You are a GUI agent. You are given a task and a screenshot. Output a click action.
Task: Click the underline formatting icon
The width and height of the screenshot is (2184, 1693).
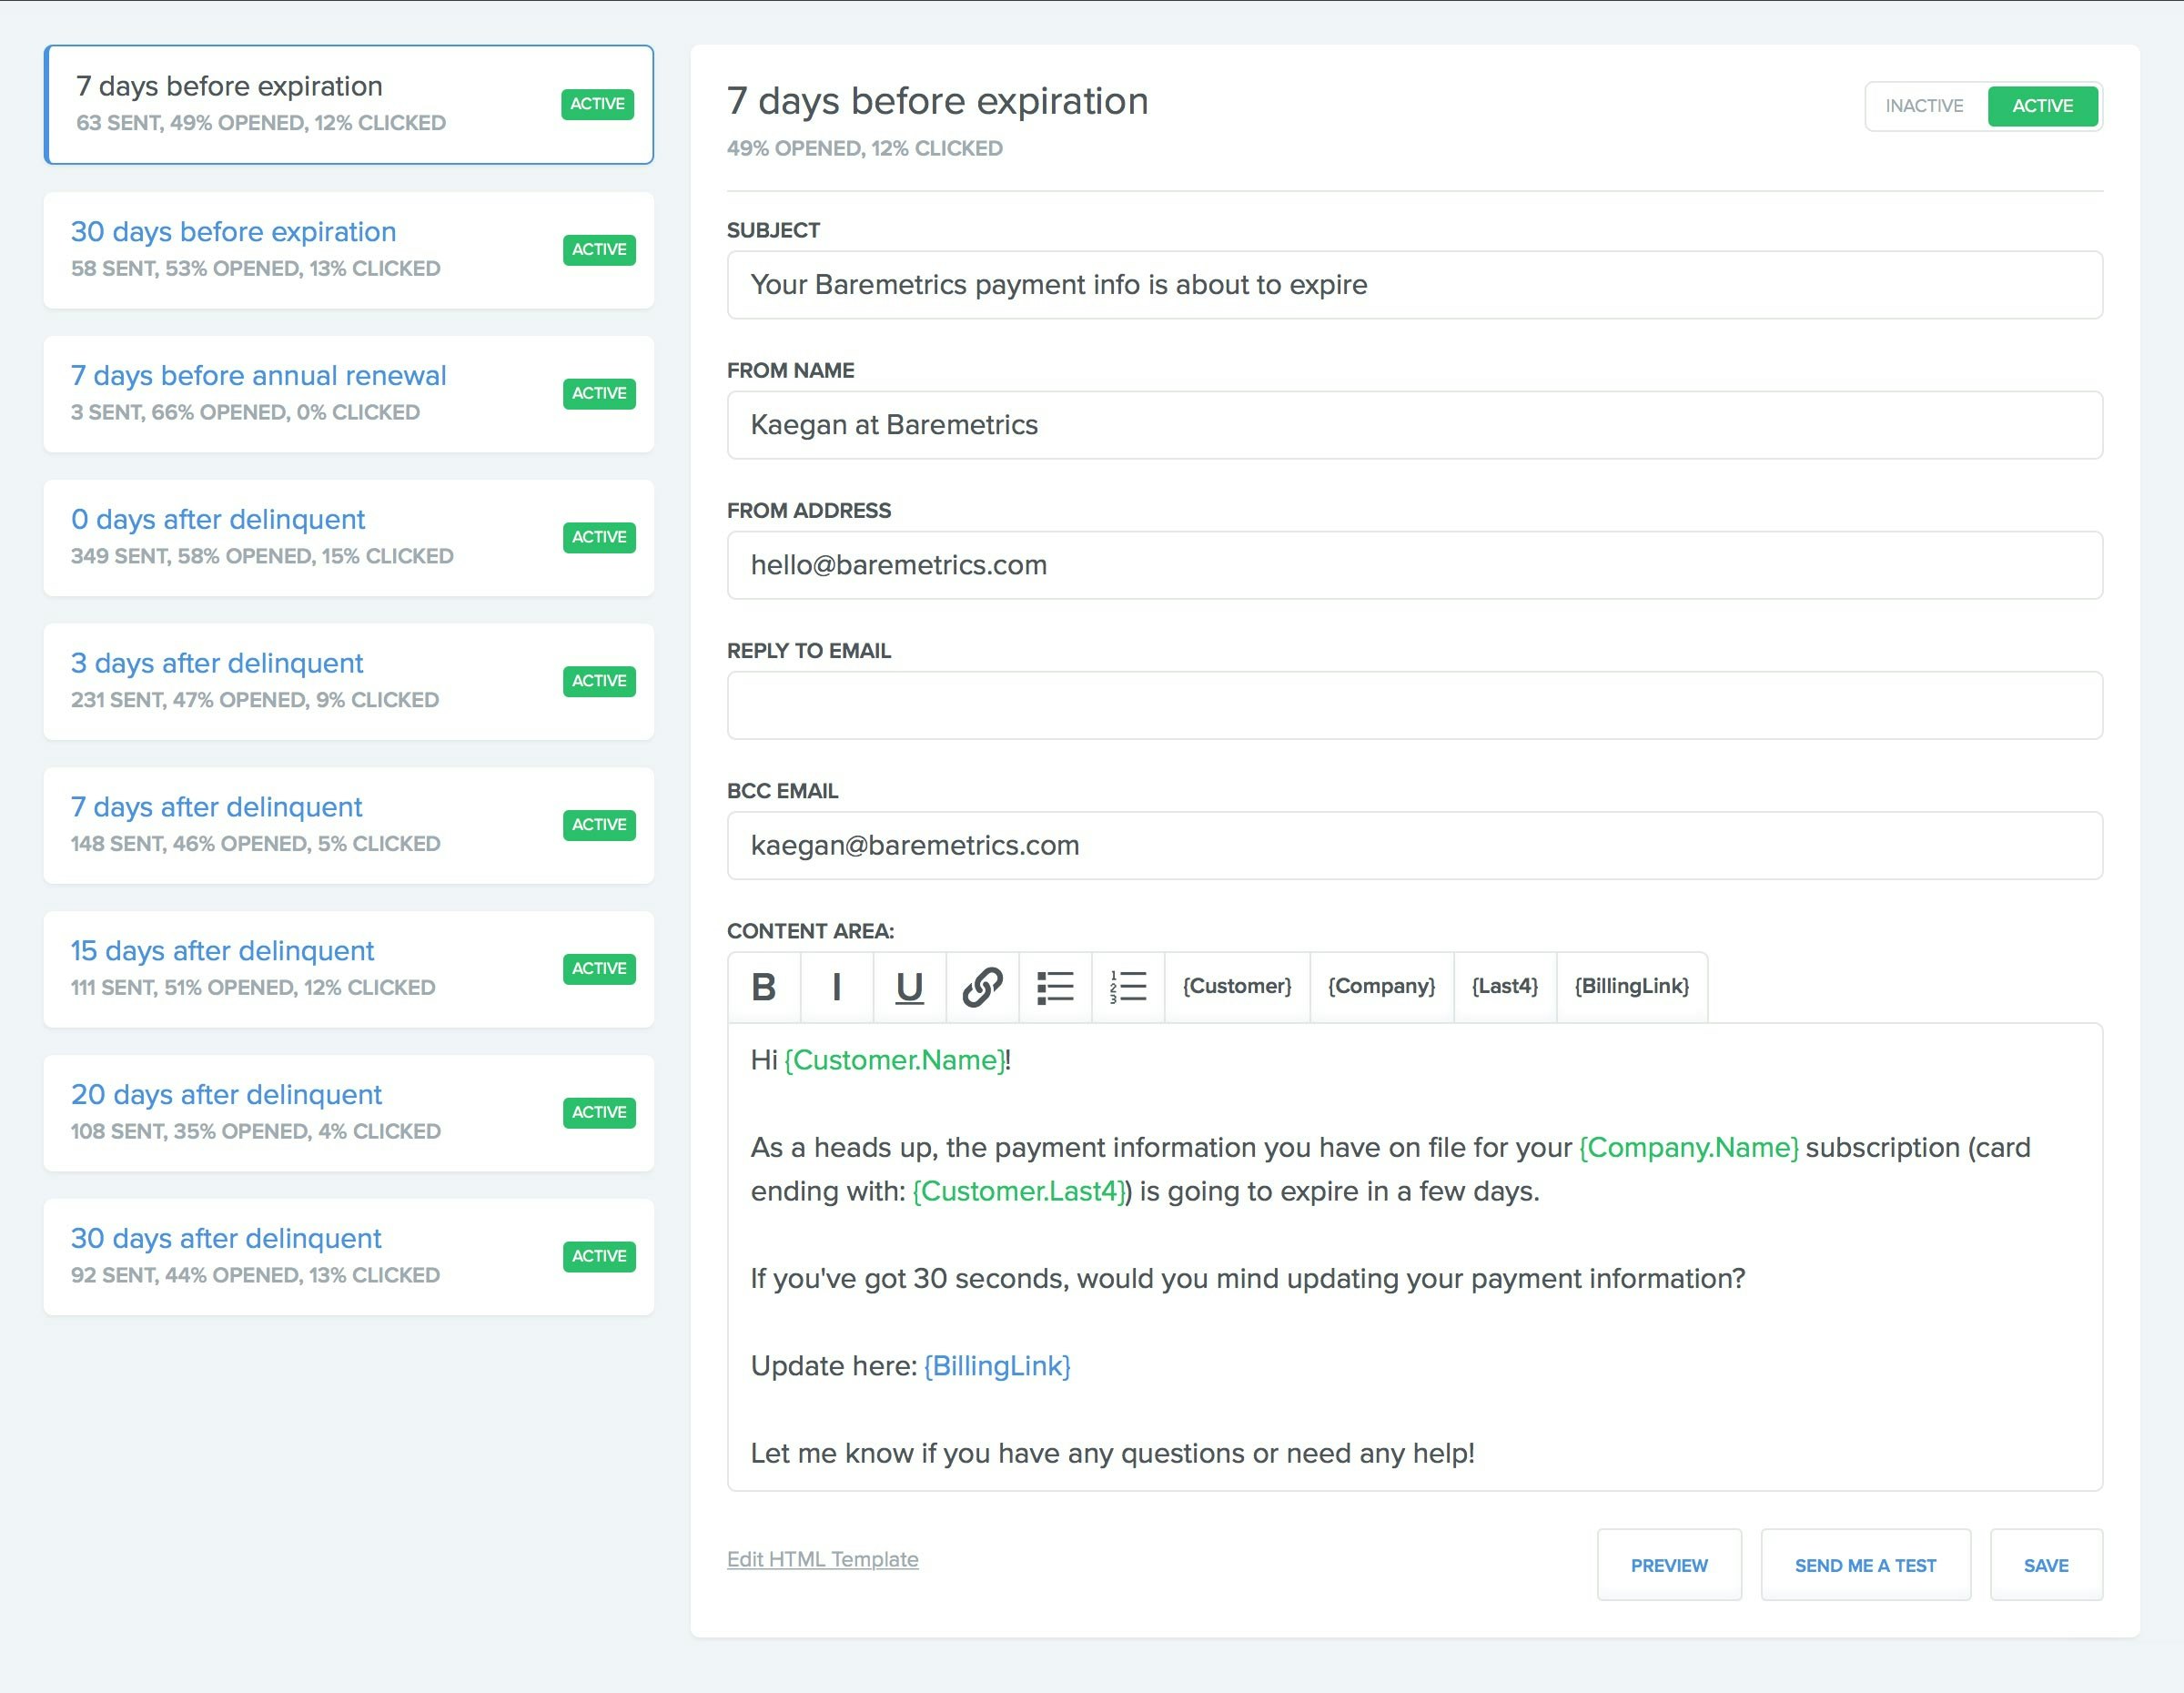[909, 987]
